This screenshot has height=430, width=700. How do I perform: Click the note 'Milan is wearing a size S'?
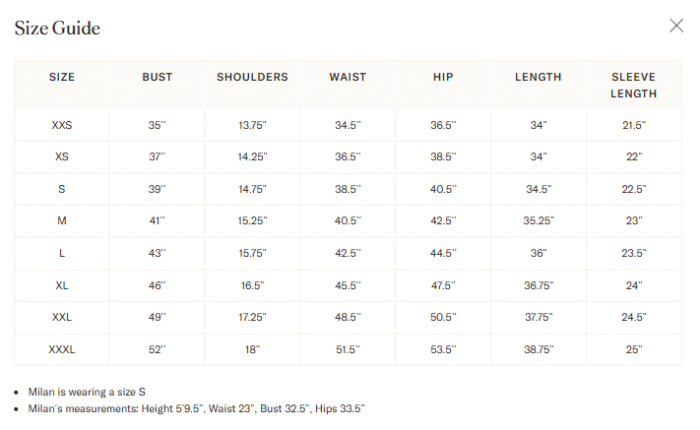pyautogui.click(x=87, y=392)
